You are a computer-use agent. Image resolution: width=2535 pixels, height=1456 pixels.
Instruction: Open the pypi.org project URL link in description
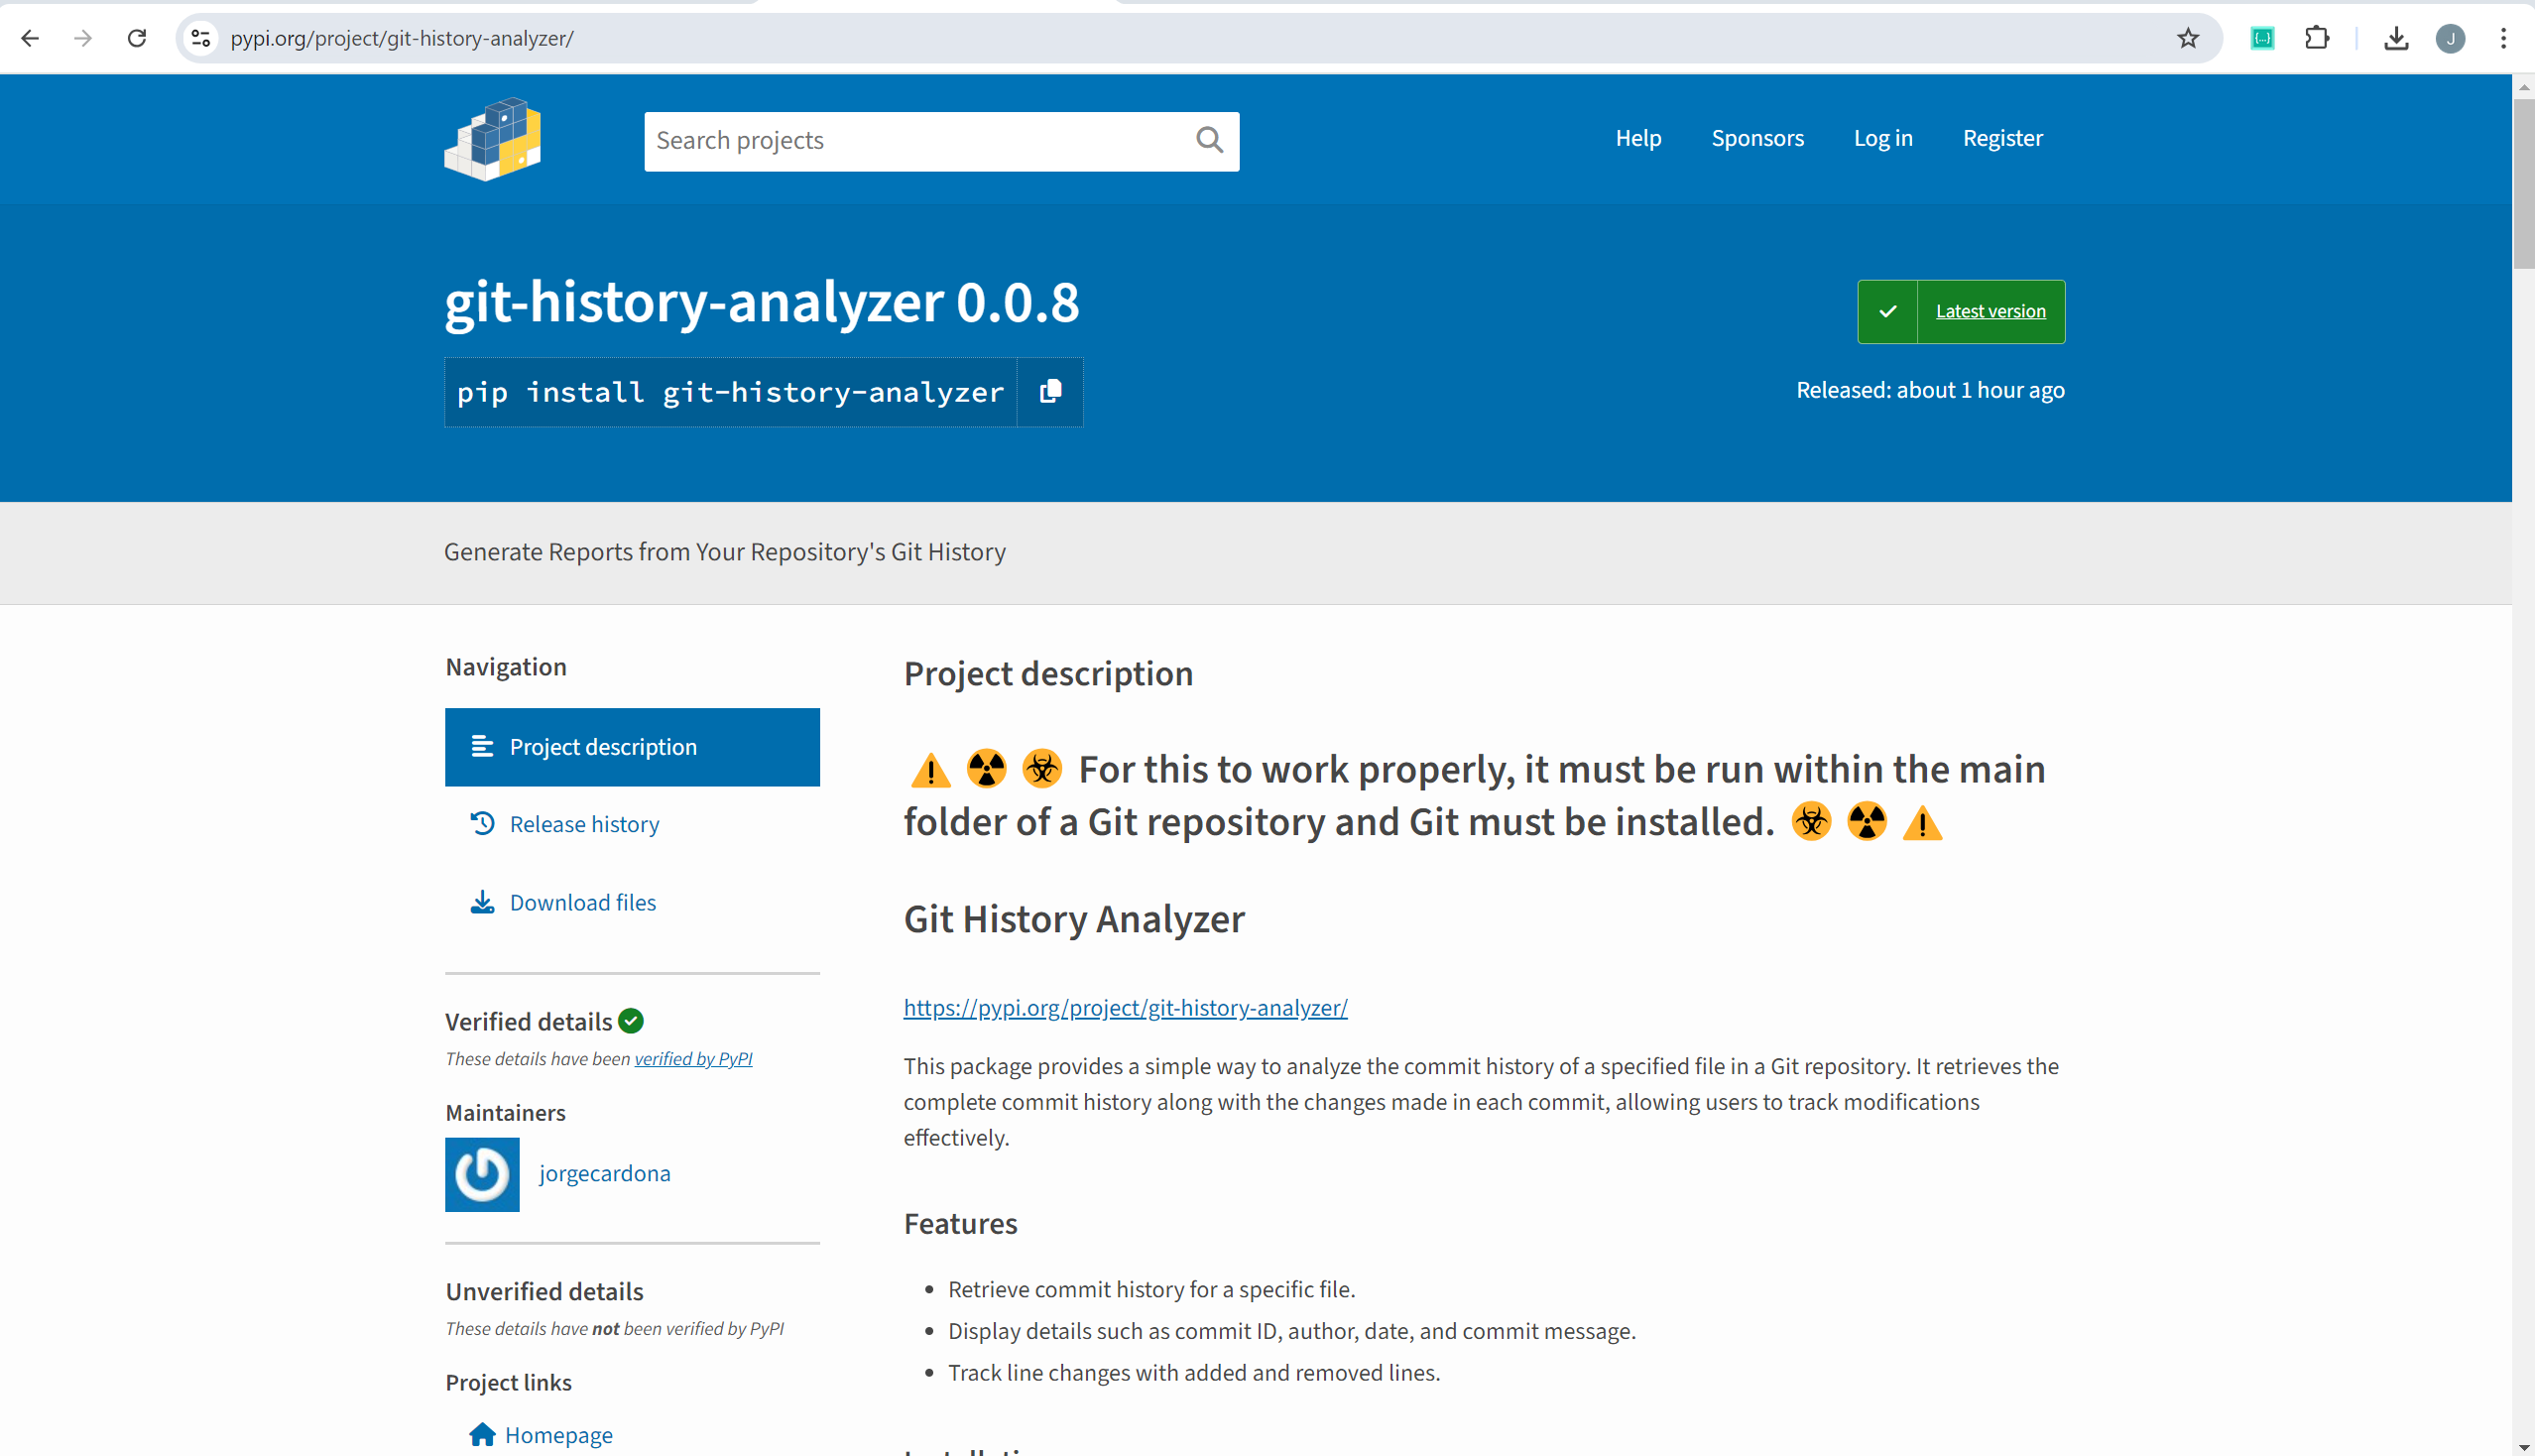tap(1125, 1007)
